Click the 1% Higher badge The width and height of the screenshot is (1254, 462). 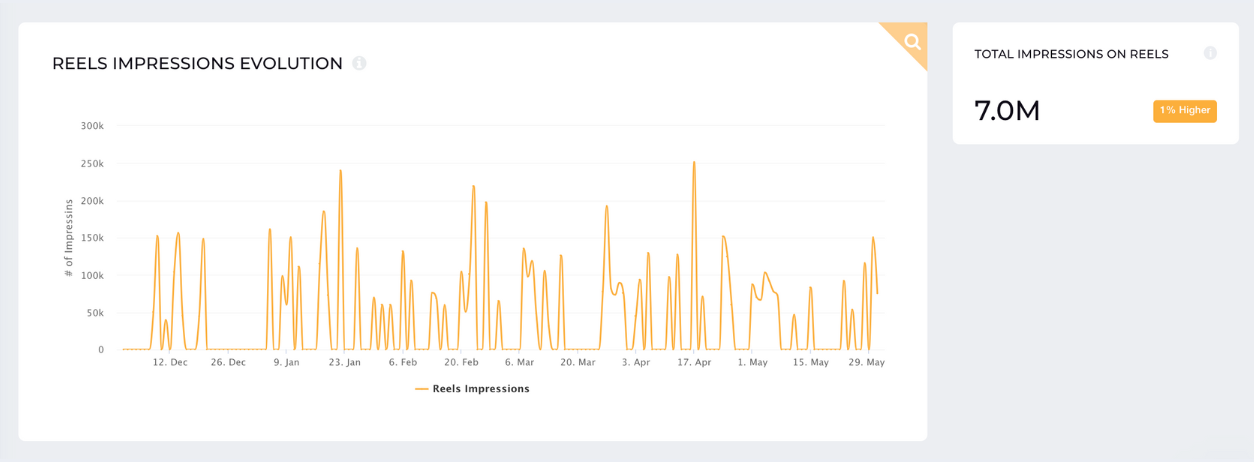pos(1185,110)
